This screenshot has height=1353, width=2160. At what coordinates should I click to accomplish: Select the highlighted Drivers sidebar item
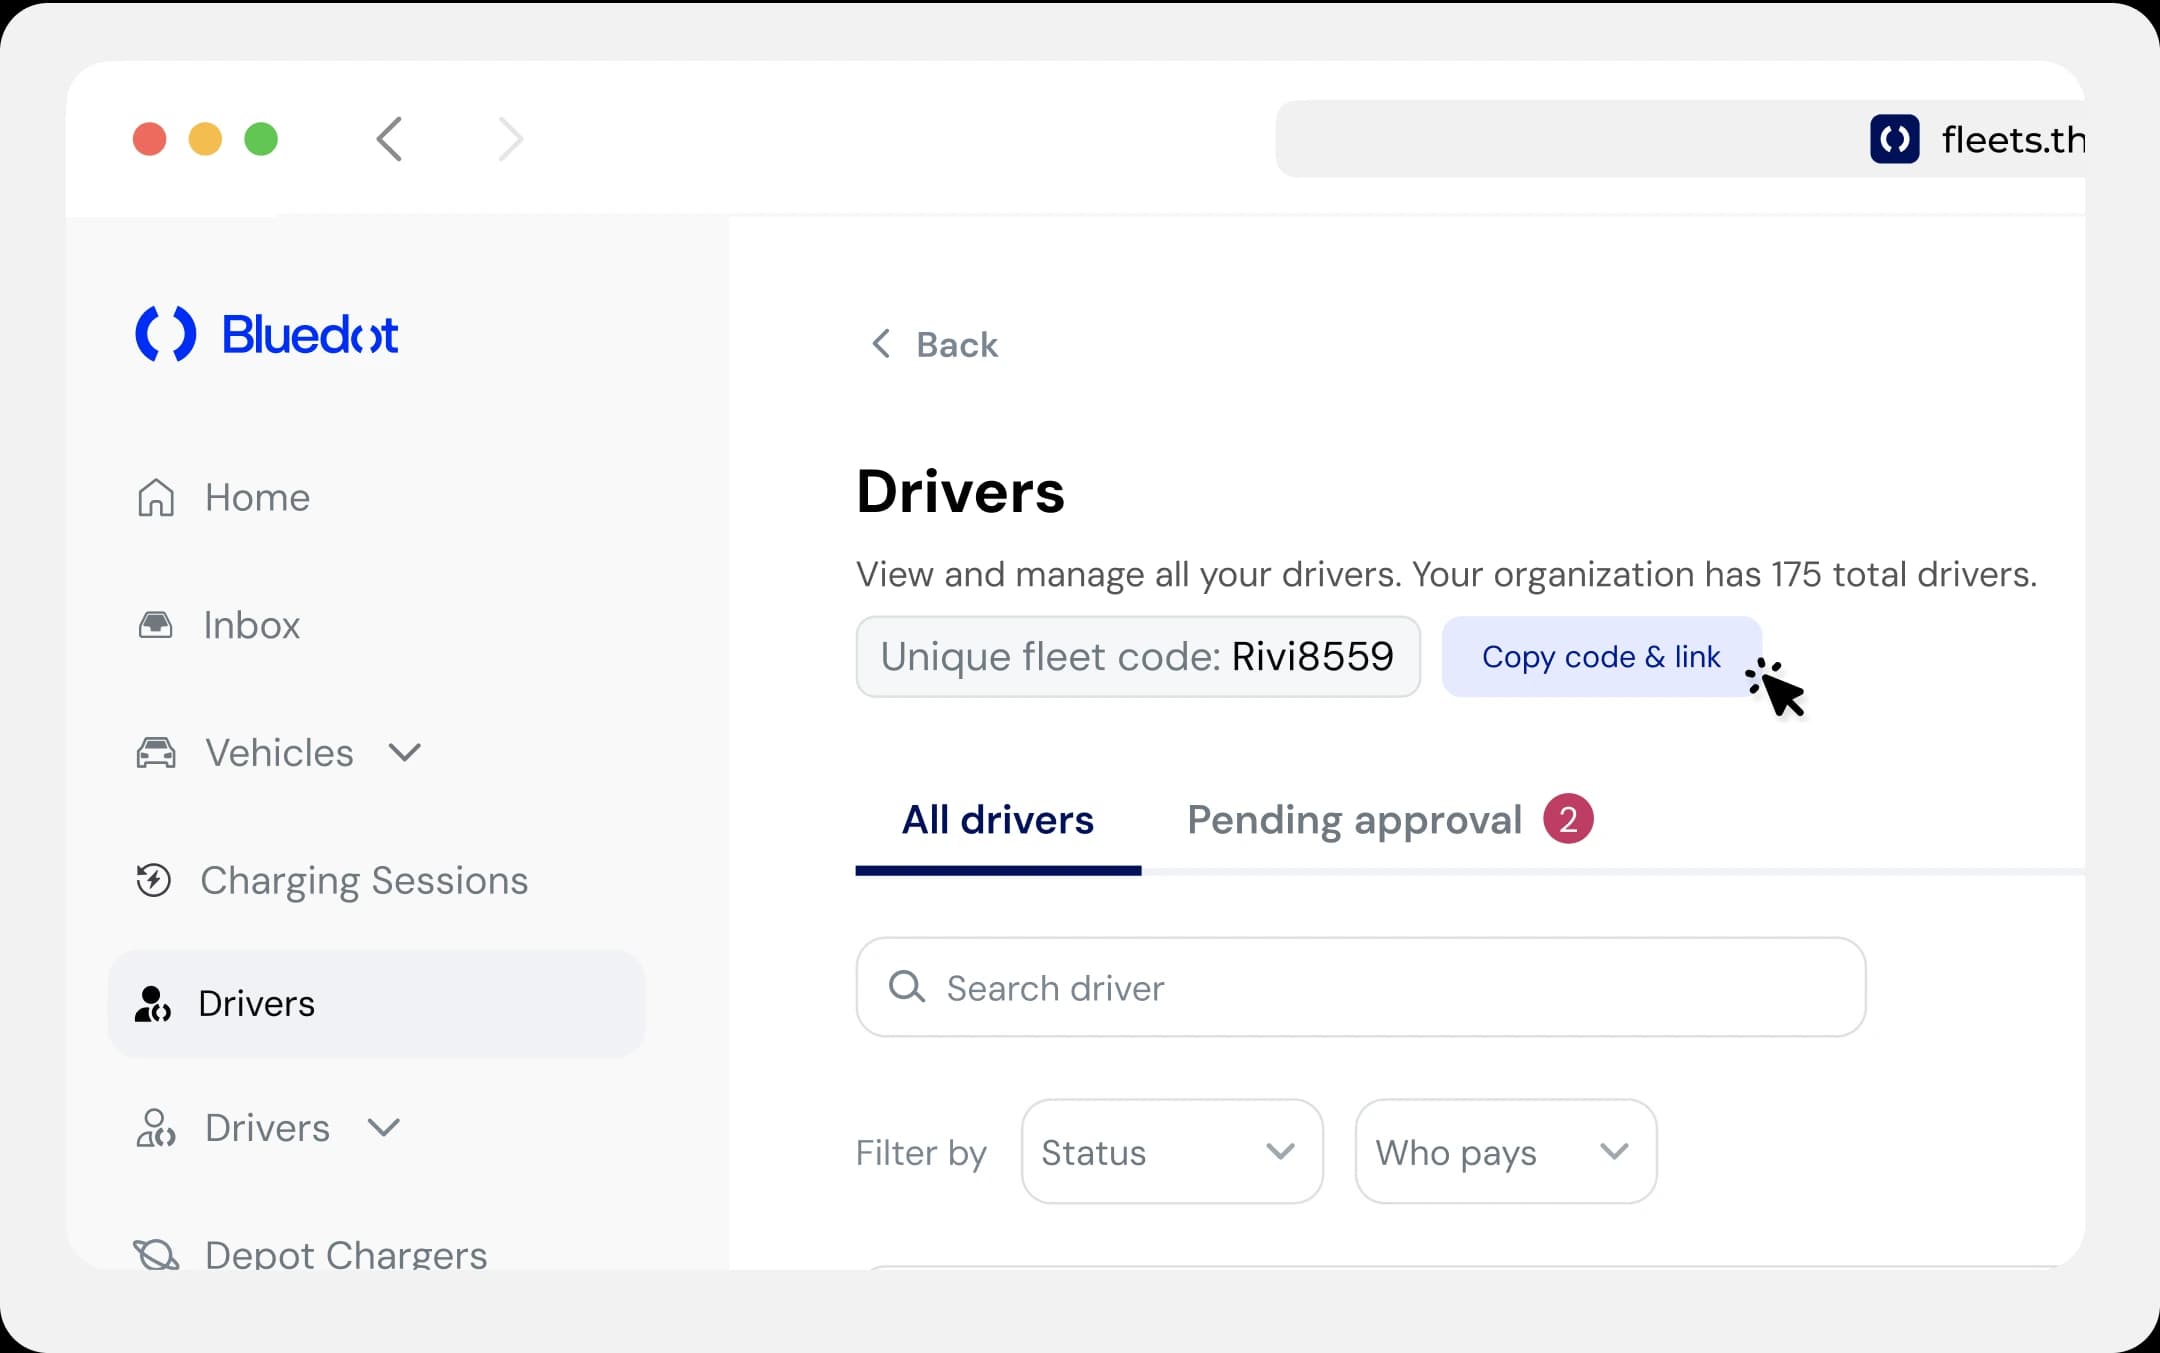coord(376,1004)
